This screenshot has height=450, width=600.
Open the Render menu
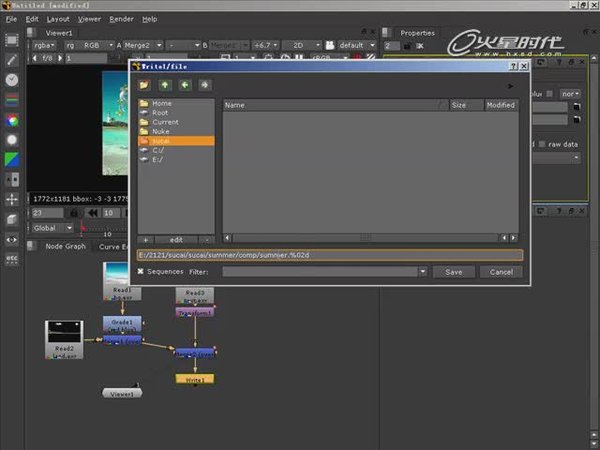click(x=121, y=19)
